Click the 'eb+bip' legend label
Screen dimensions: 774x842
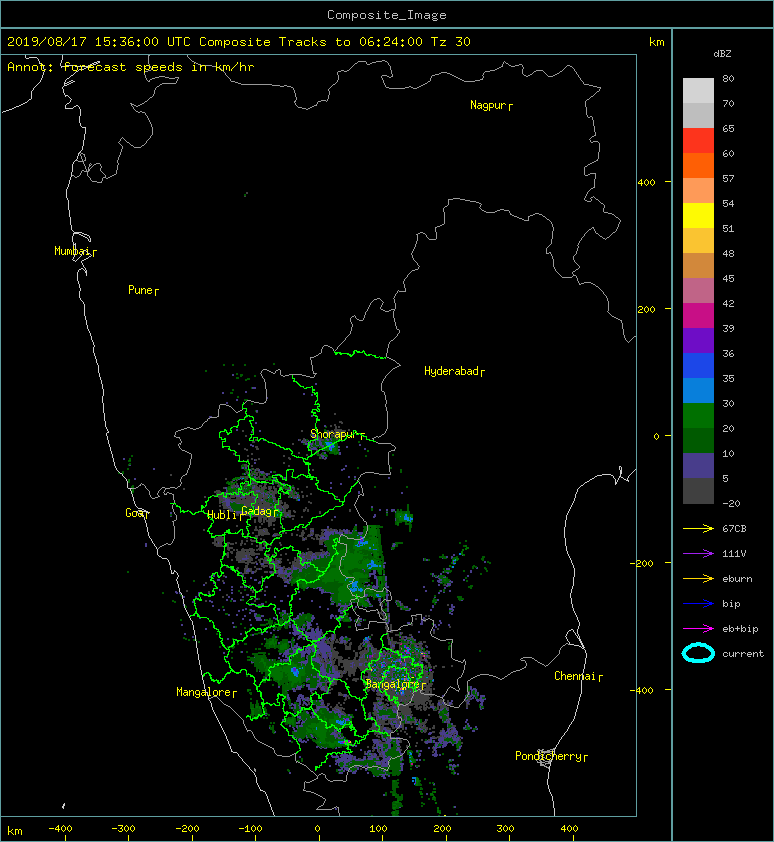740,629
